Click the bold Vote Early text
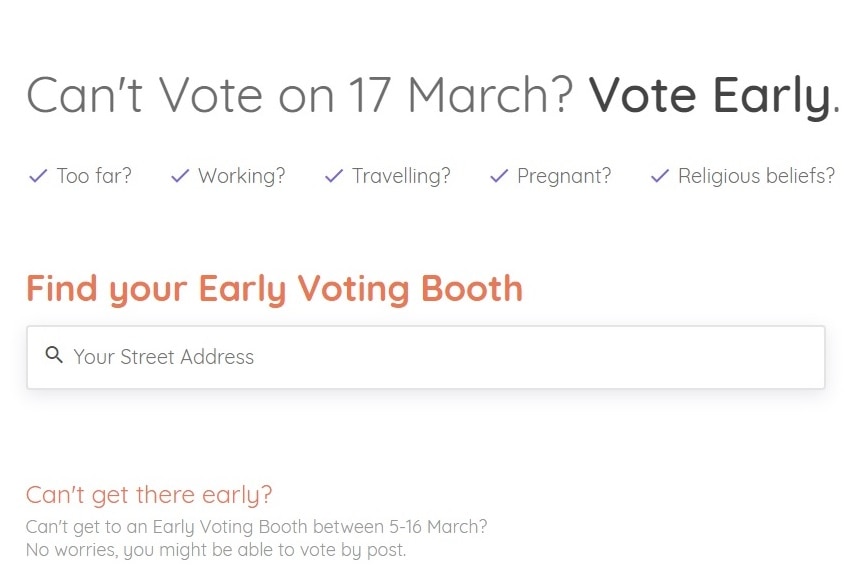Viewport: 854px width, 567px height. click(x=714, y=95)
